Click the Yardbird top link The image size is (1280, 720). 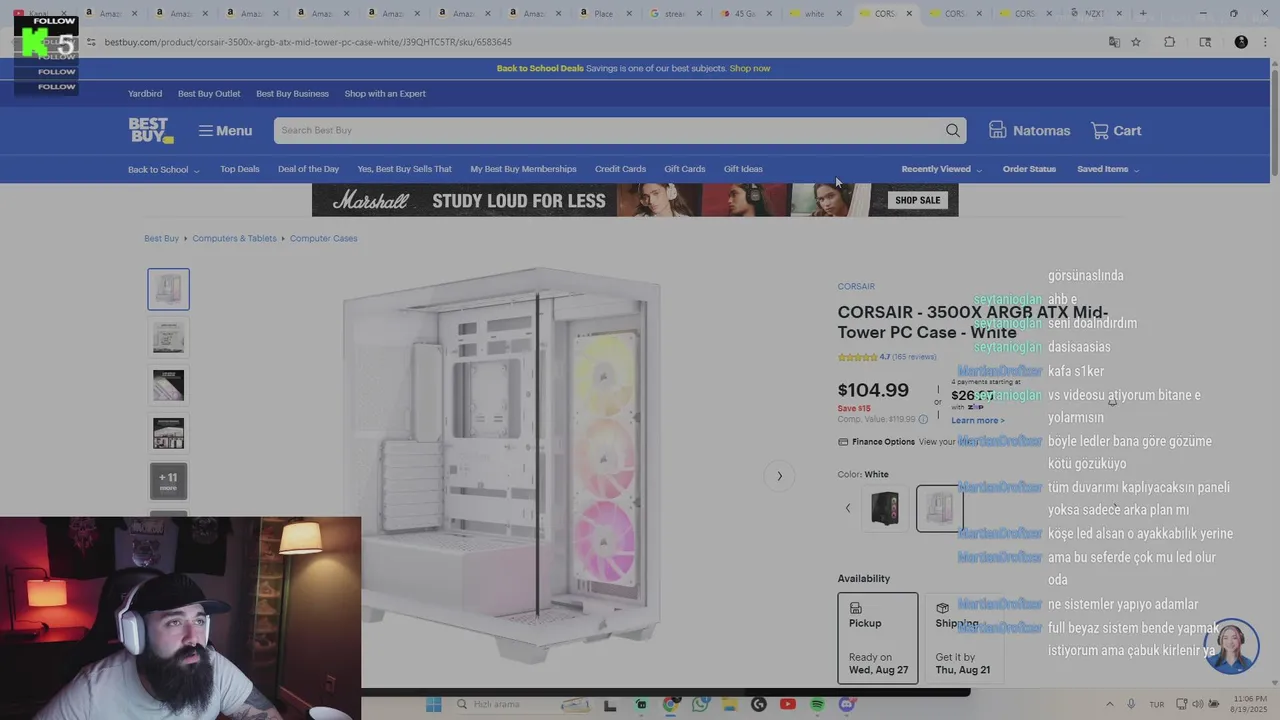145,94
